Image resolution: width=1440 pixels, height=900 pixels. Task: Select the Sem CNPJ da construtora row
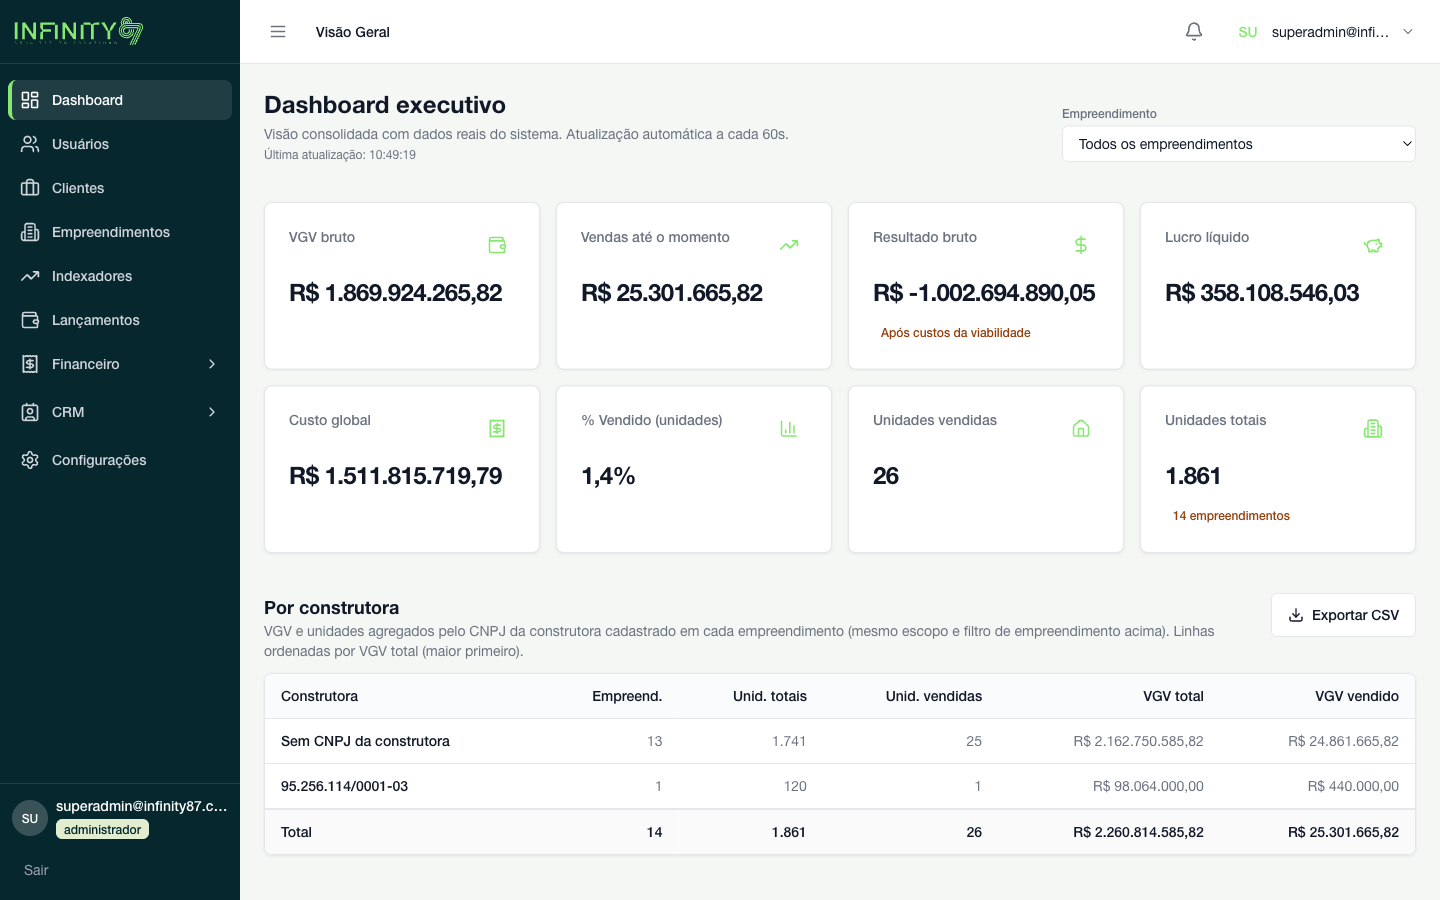pyautogui.click(x=840, y=741)
